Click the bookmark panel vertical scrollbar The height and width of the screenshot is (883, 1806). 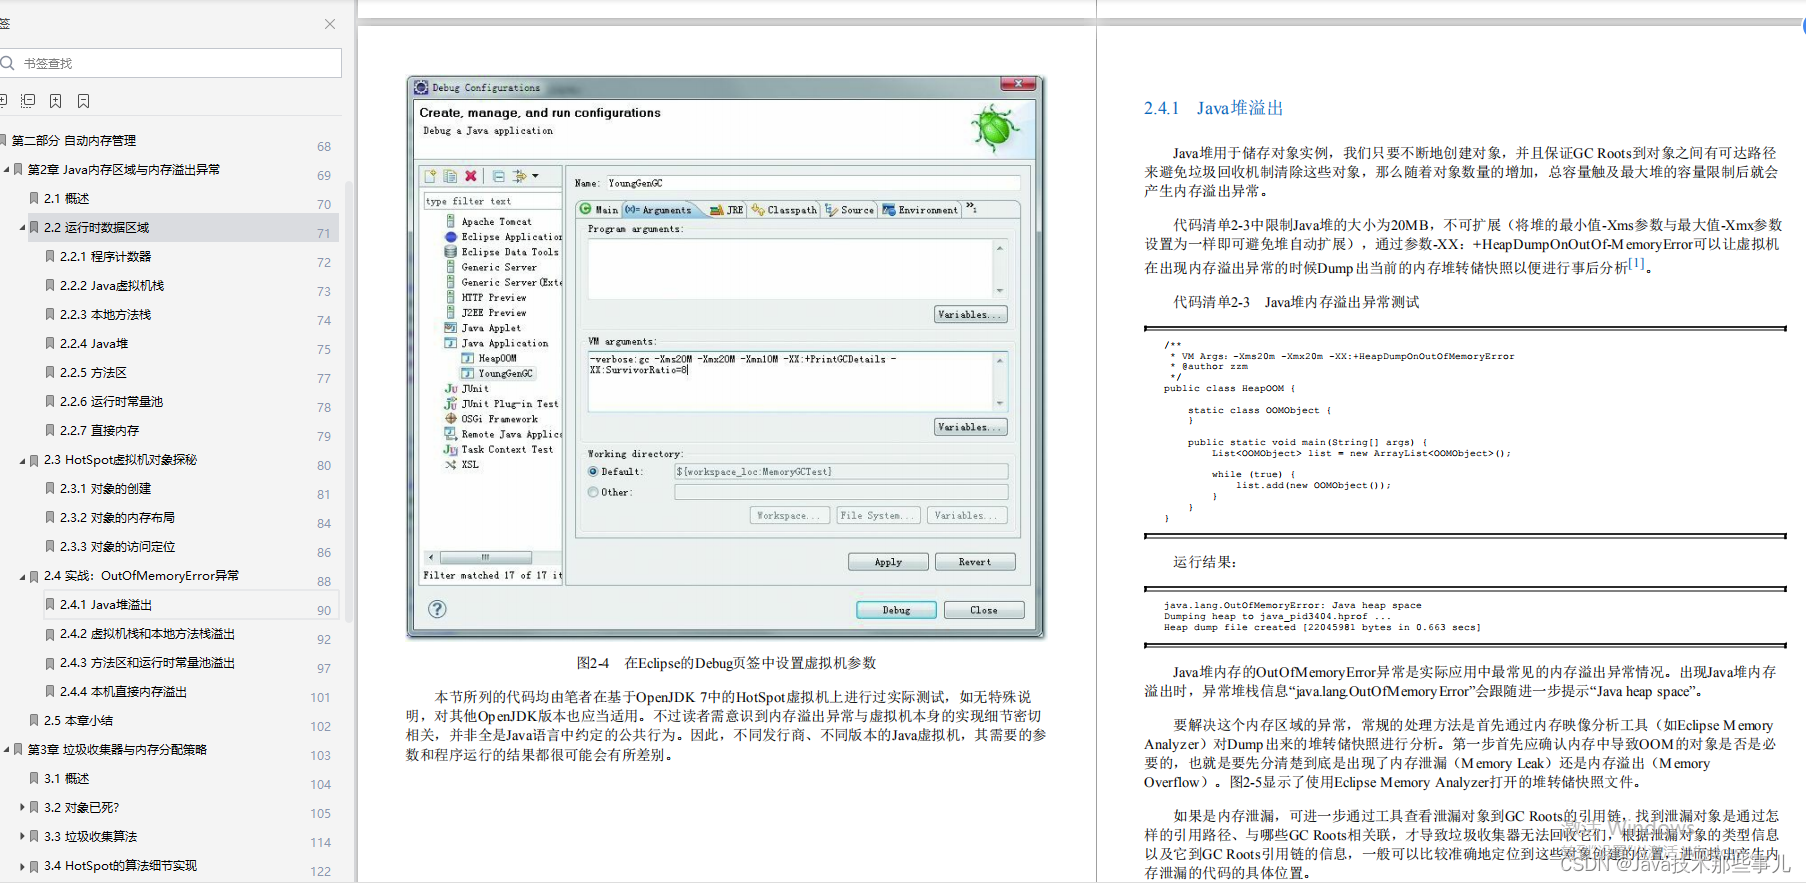(349, 400)
